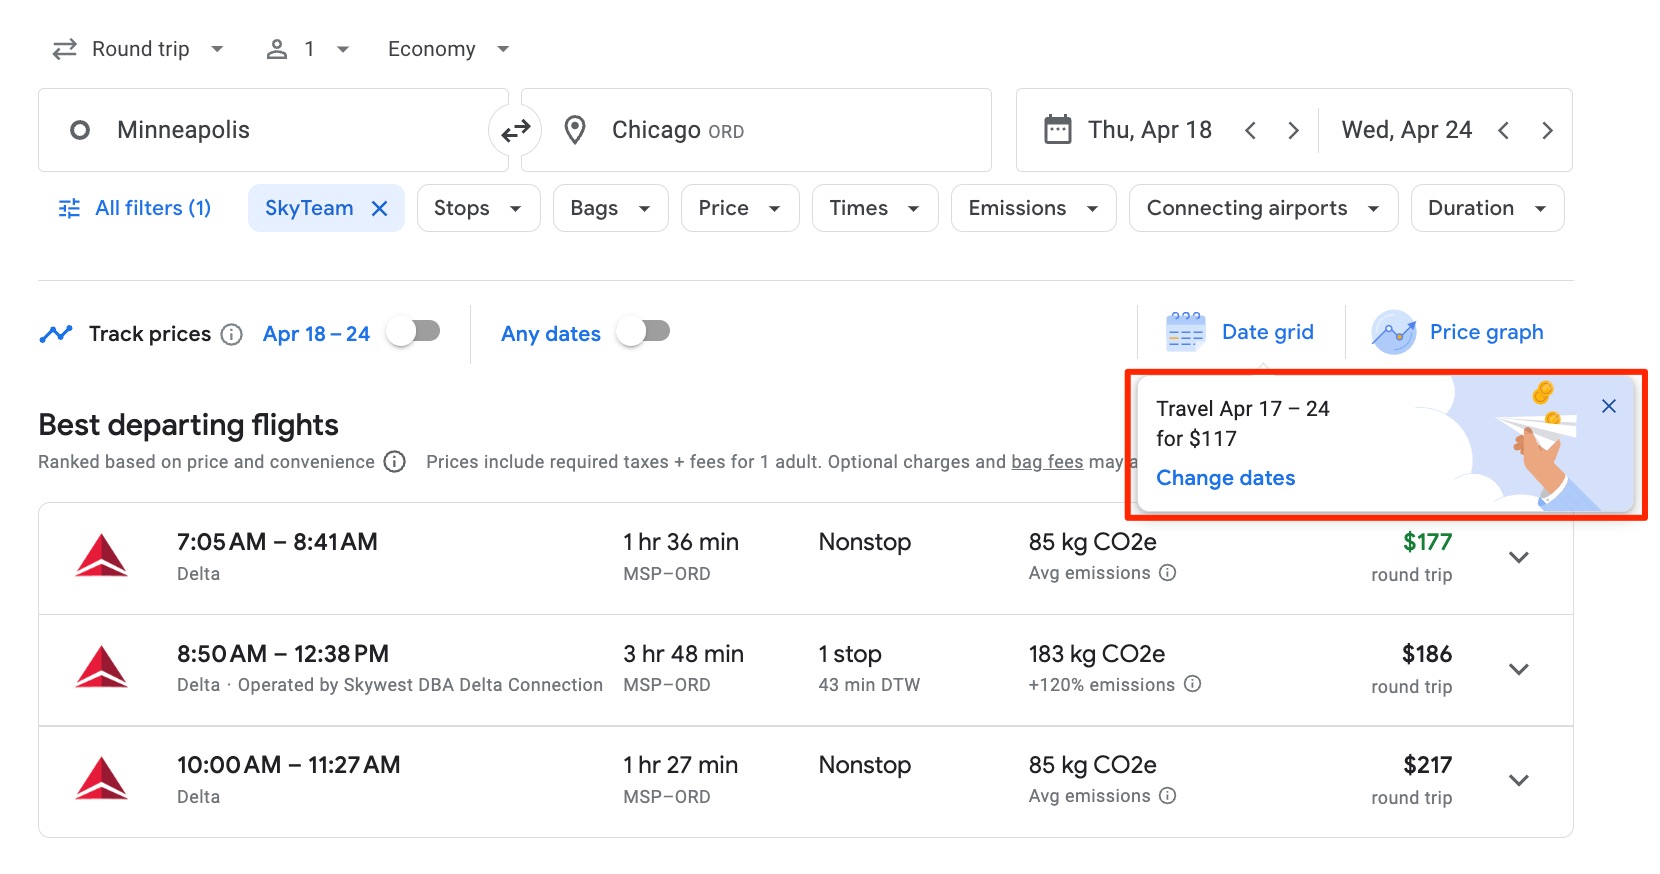This screenshot has width=1660, height=874.
Task: Select the 10:00 AM – 11:27 AM flight
Action: point(805,782)
